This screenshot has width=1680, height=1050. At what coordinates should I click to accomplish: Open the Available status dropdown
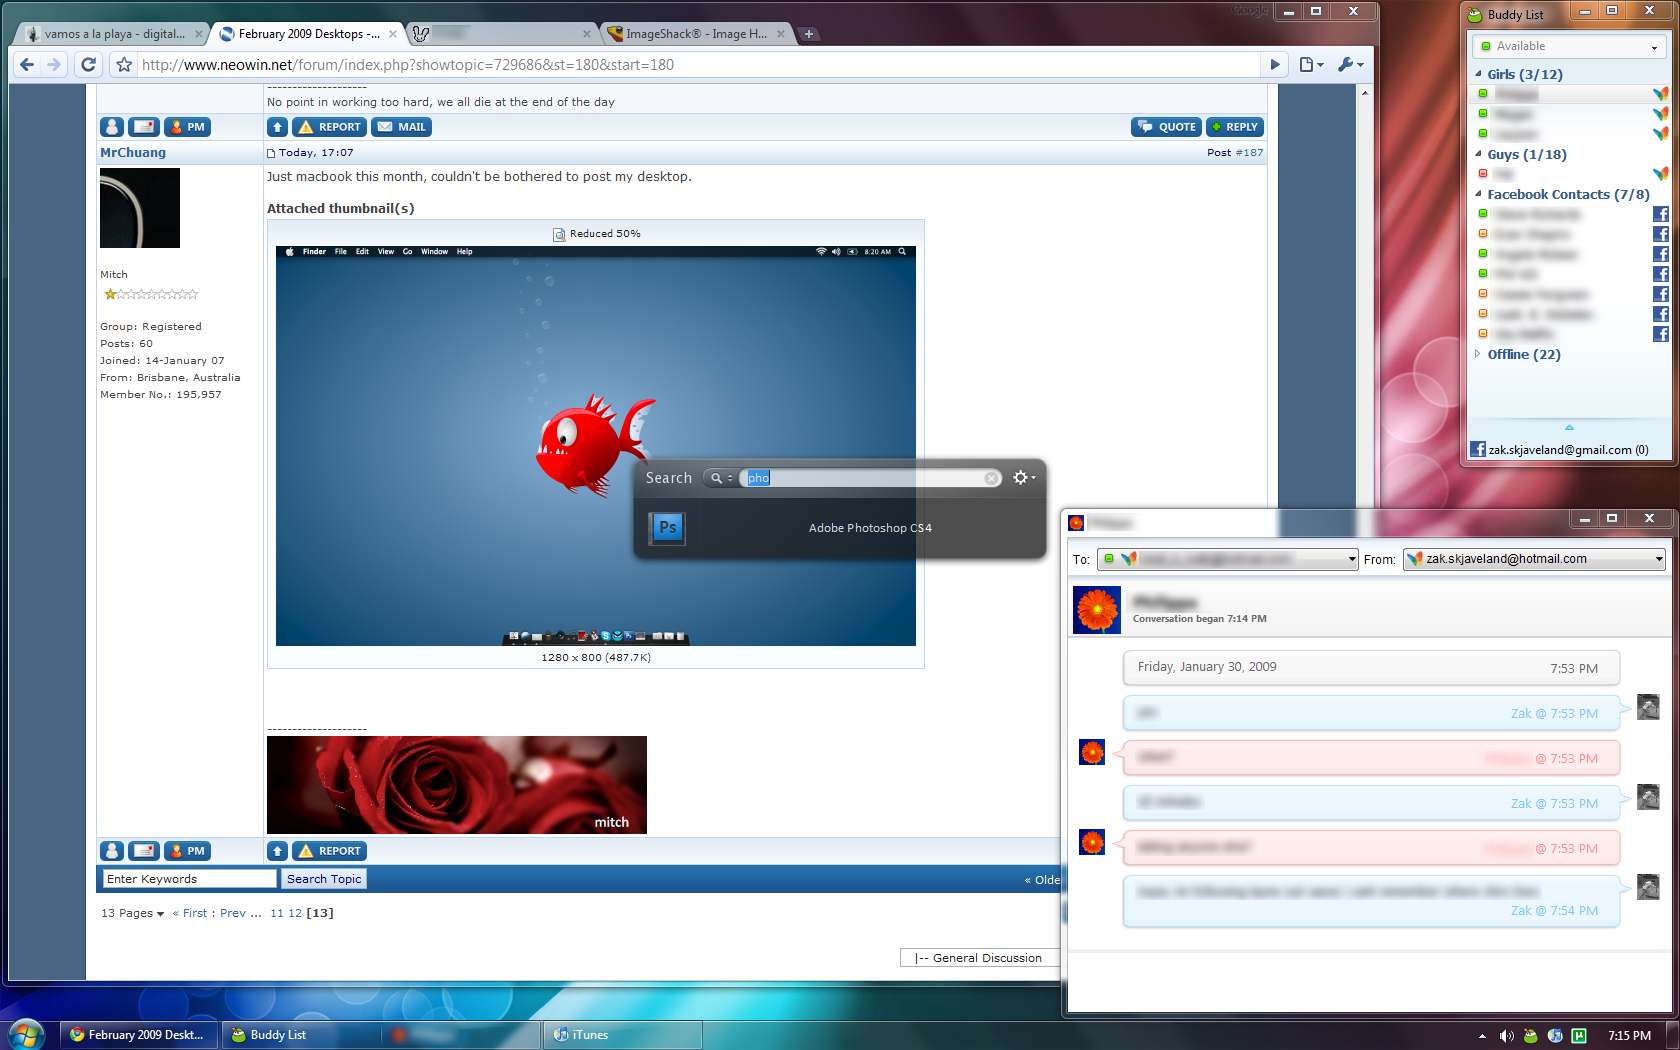(1569, 47)
